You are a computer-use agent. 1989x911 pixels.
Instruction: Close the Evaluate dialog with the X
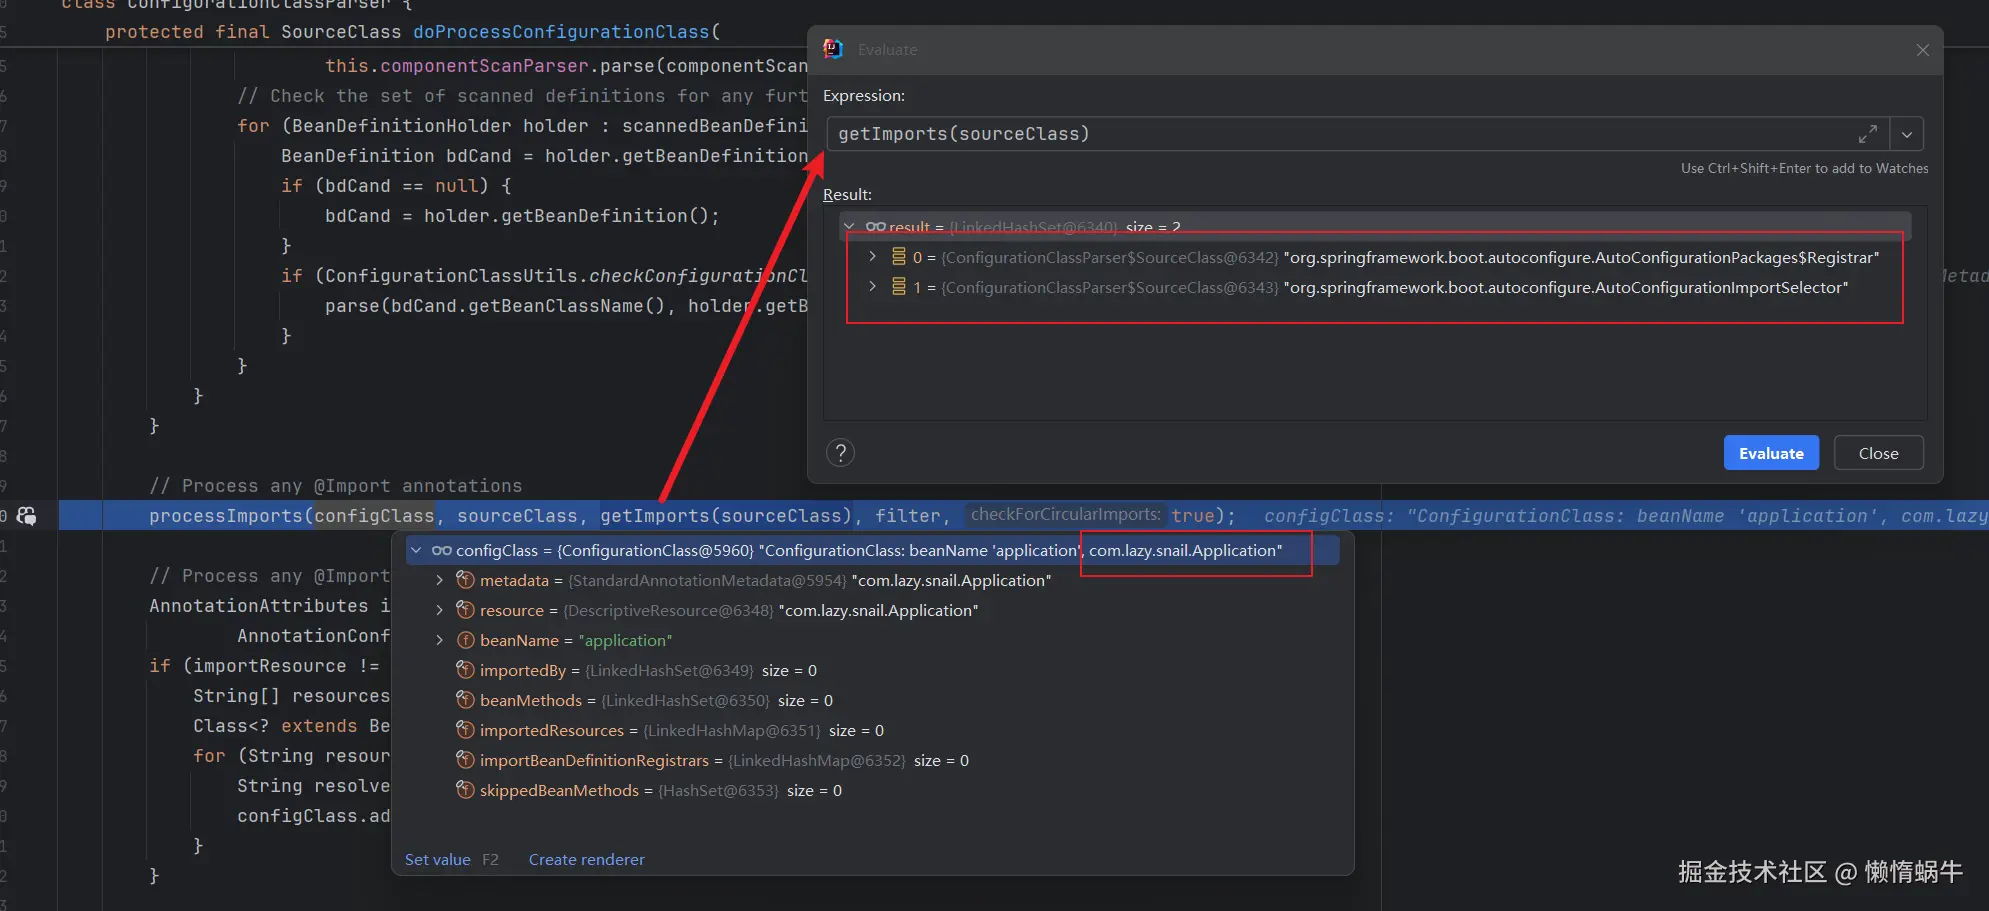click(1922, 50)
